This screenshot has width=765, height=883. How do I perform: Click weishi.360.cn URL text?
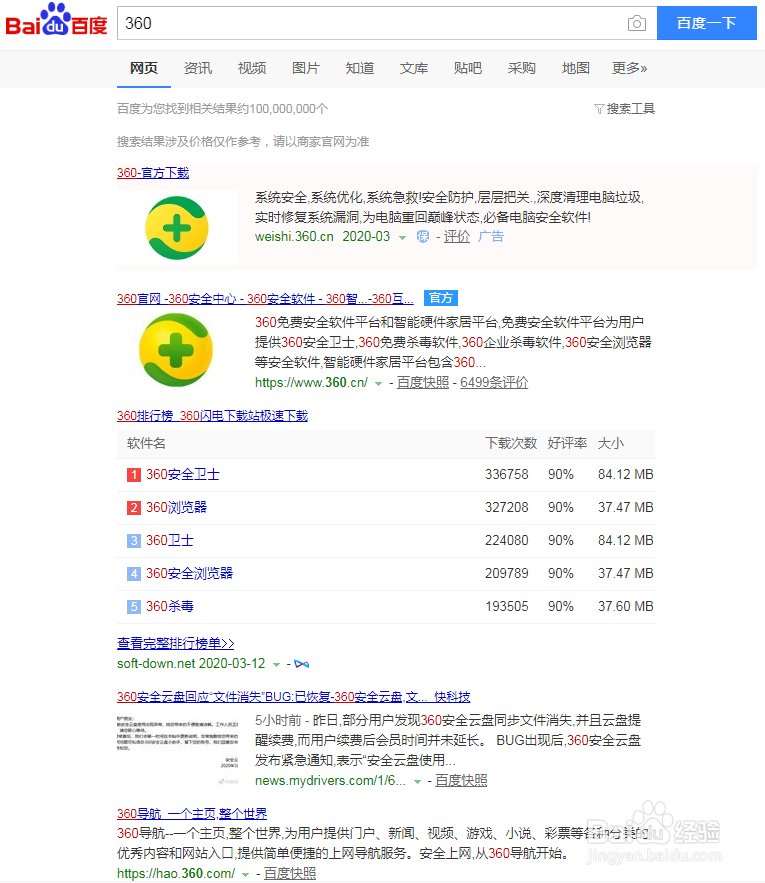point(295,237)
